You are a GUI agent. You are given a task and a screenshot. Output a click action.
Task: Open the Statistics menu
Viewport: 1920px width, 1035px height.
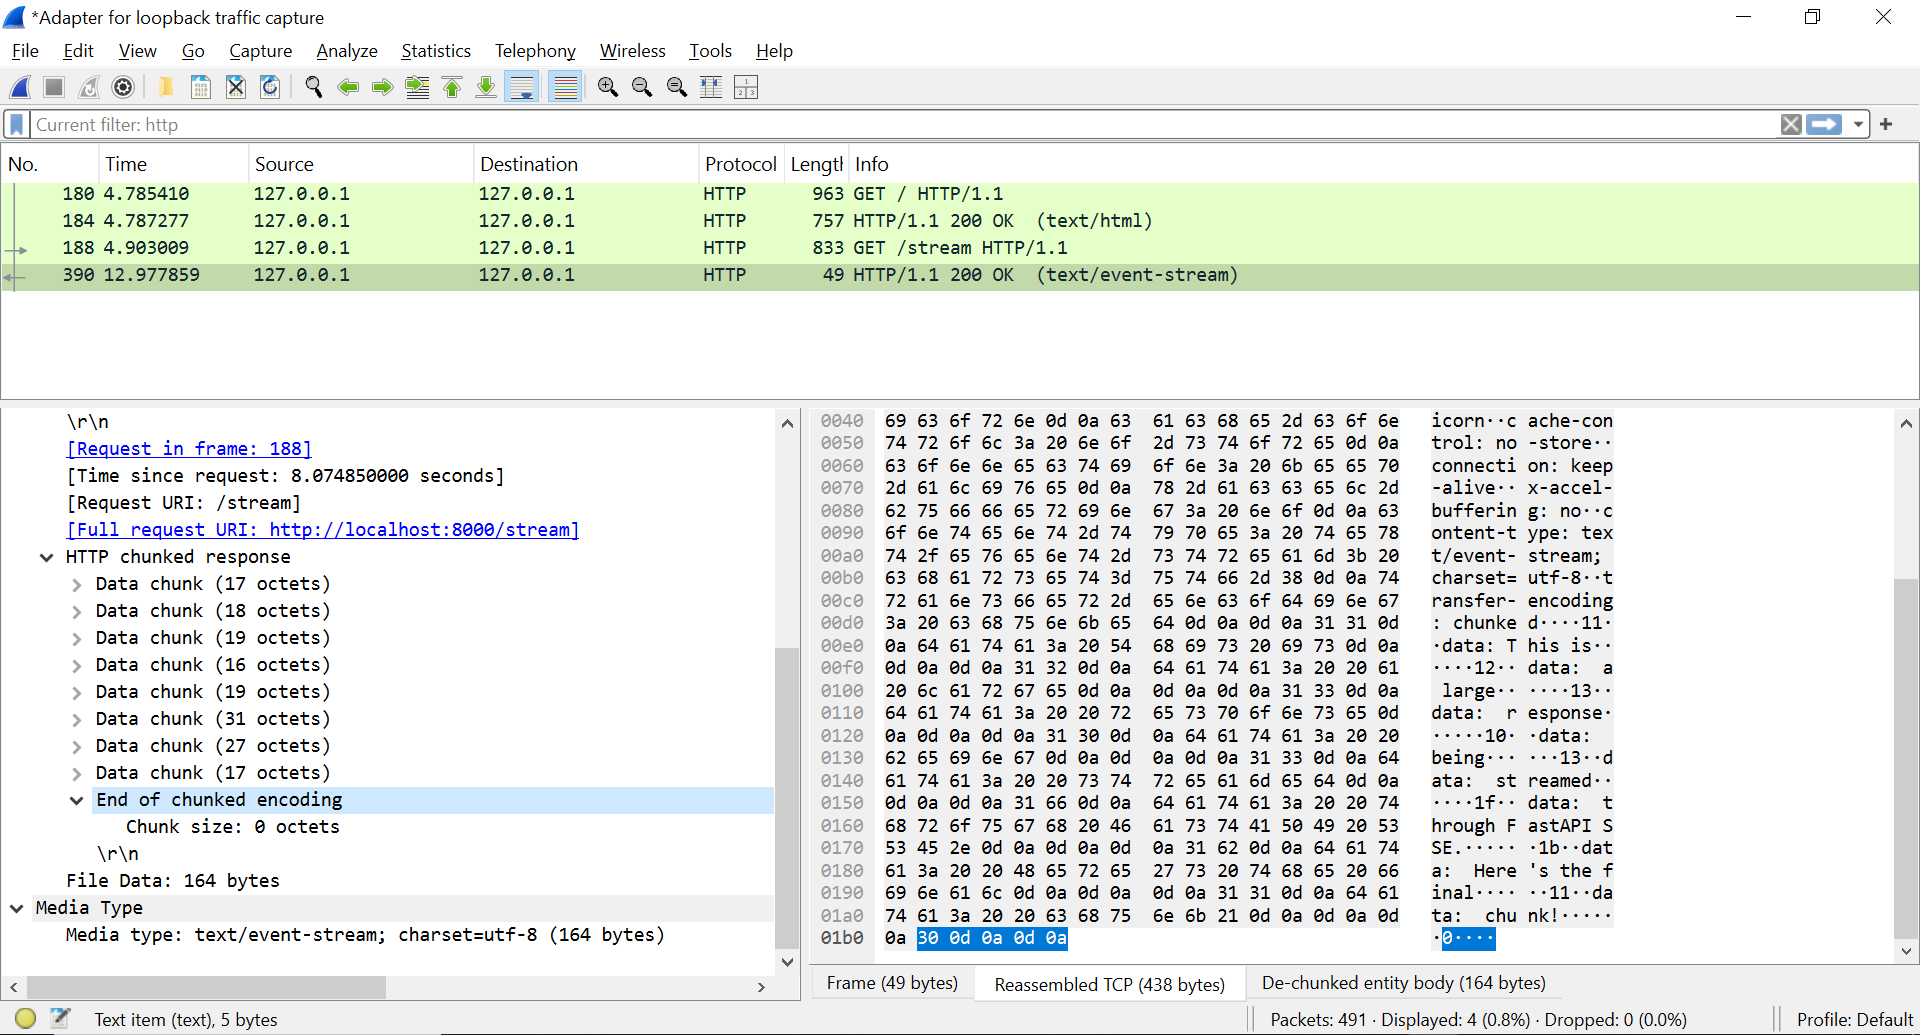click(436, 51)
